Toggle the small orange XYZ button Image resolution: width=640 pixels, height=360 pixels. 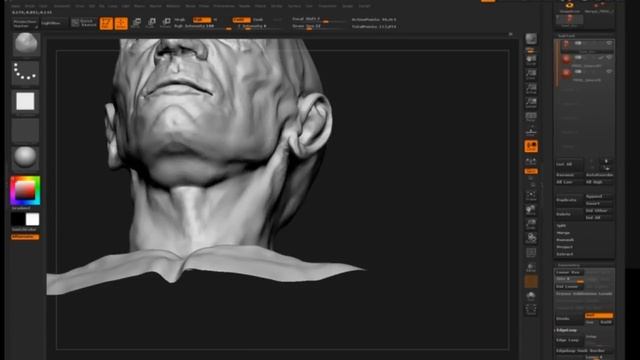531,171
